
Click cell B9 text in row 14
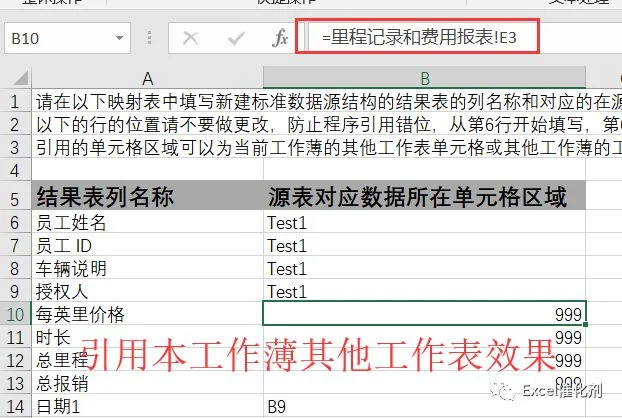[x=424, y=406]
